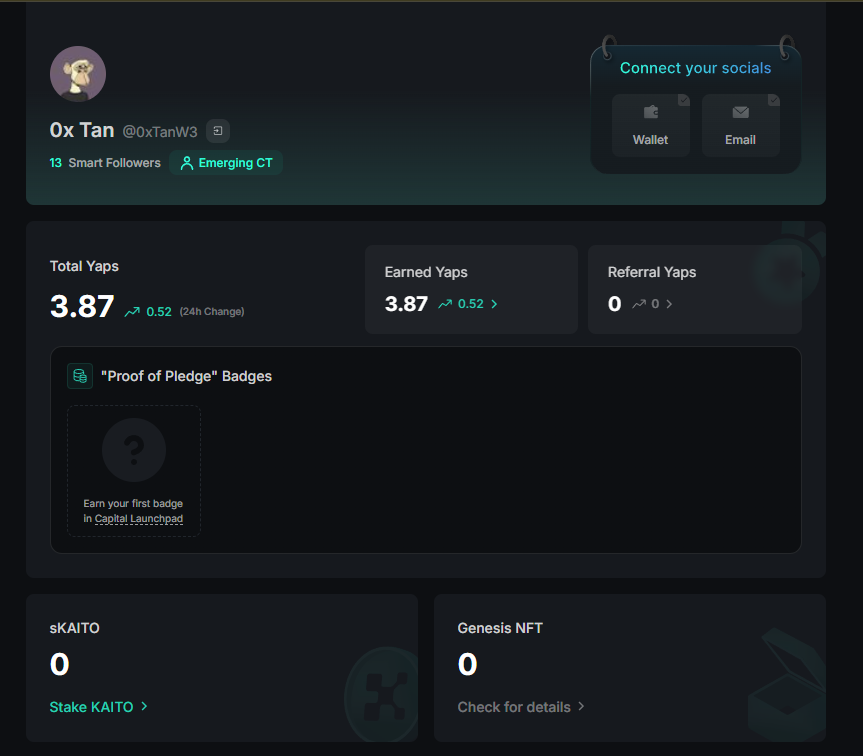Expand Earned Yaps details chevron
The image size is (863, 756).
494,304
